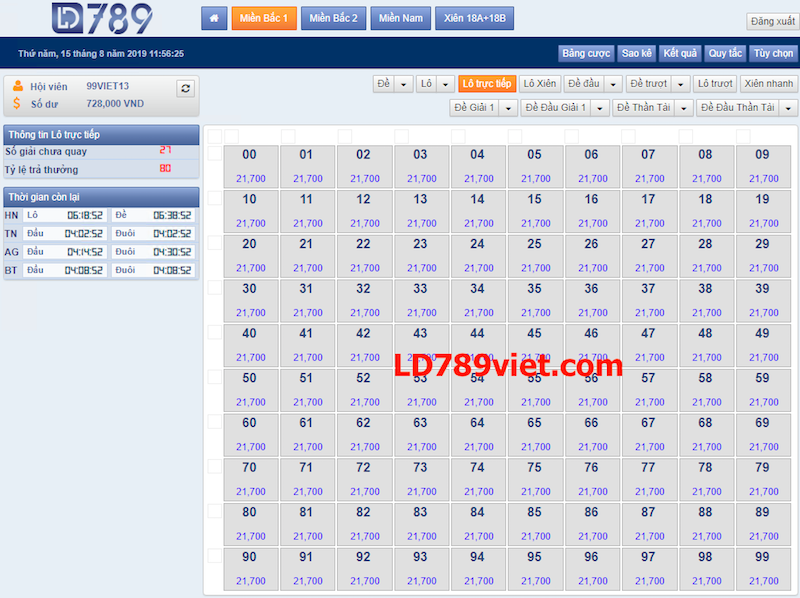This screenshot has width=800, height=598.
Task: Choose number 79 cell
Action: pyautogui.click(x=764, y=479)
